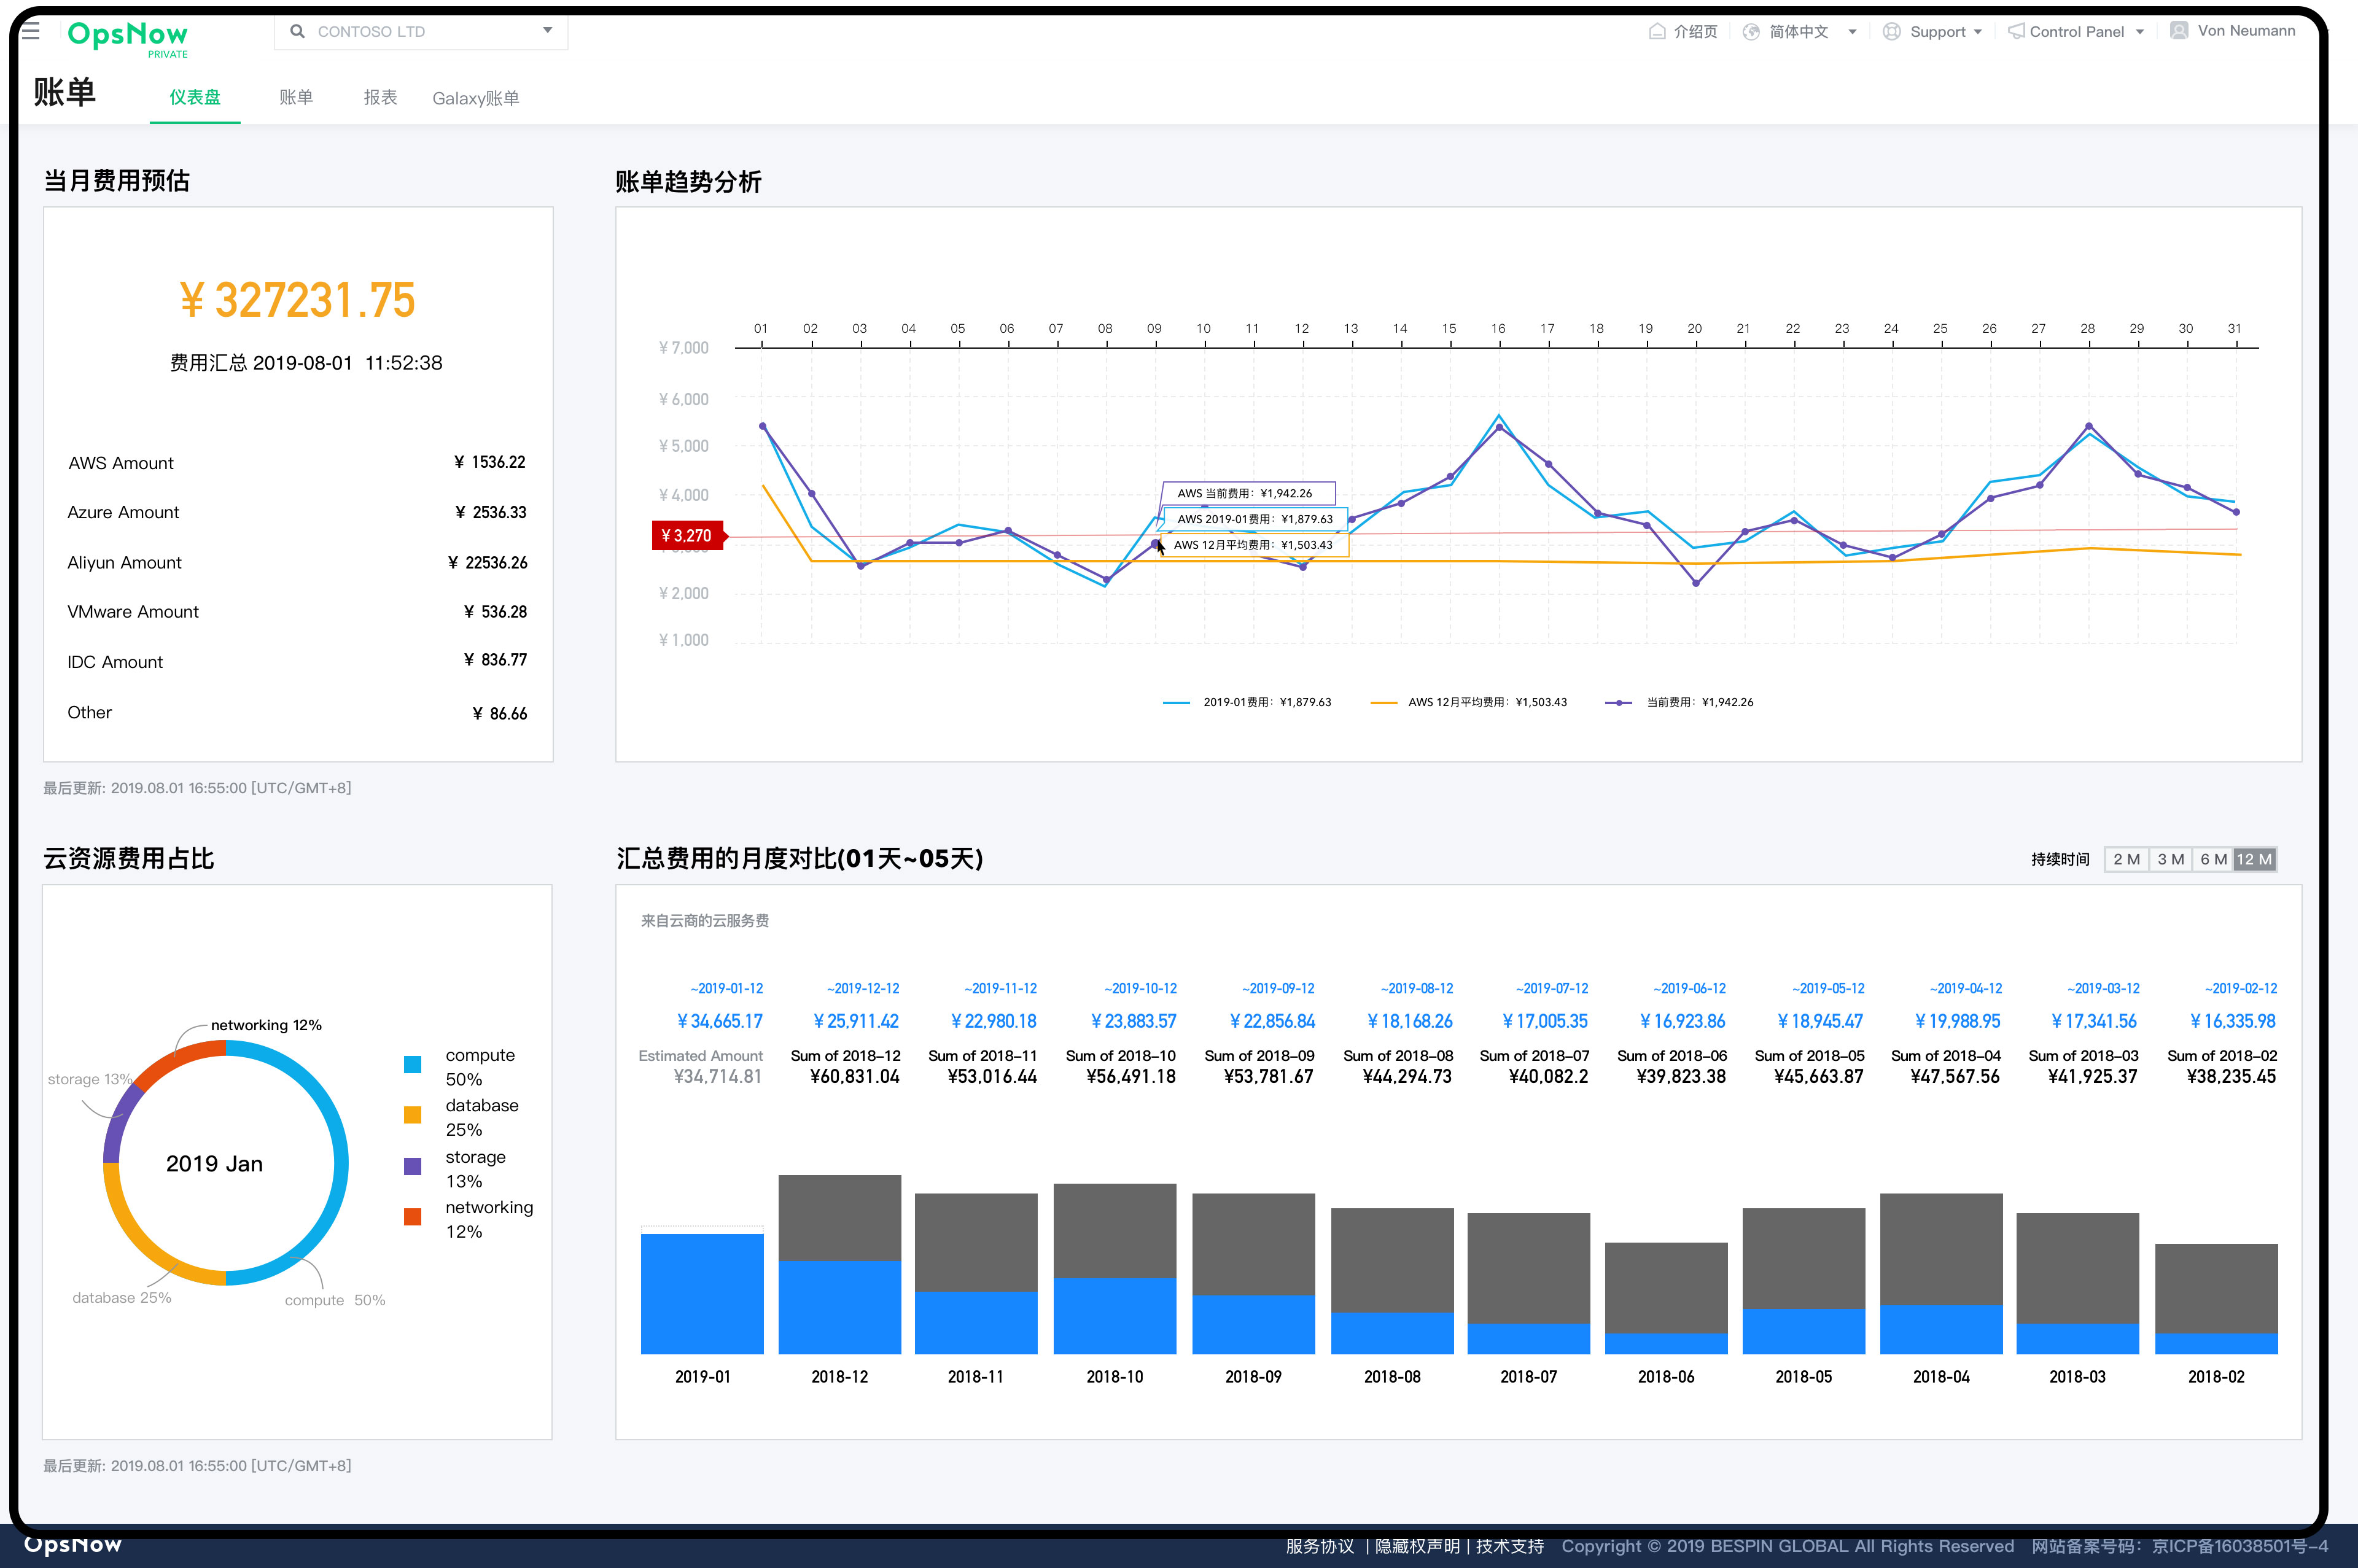
Task: Click Sum of 2018-10 ¥56,491.18
Action: pos(1121,1066)
